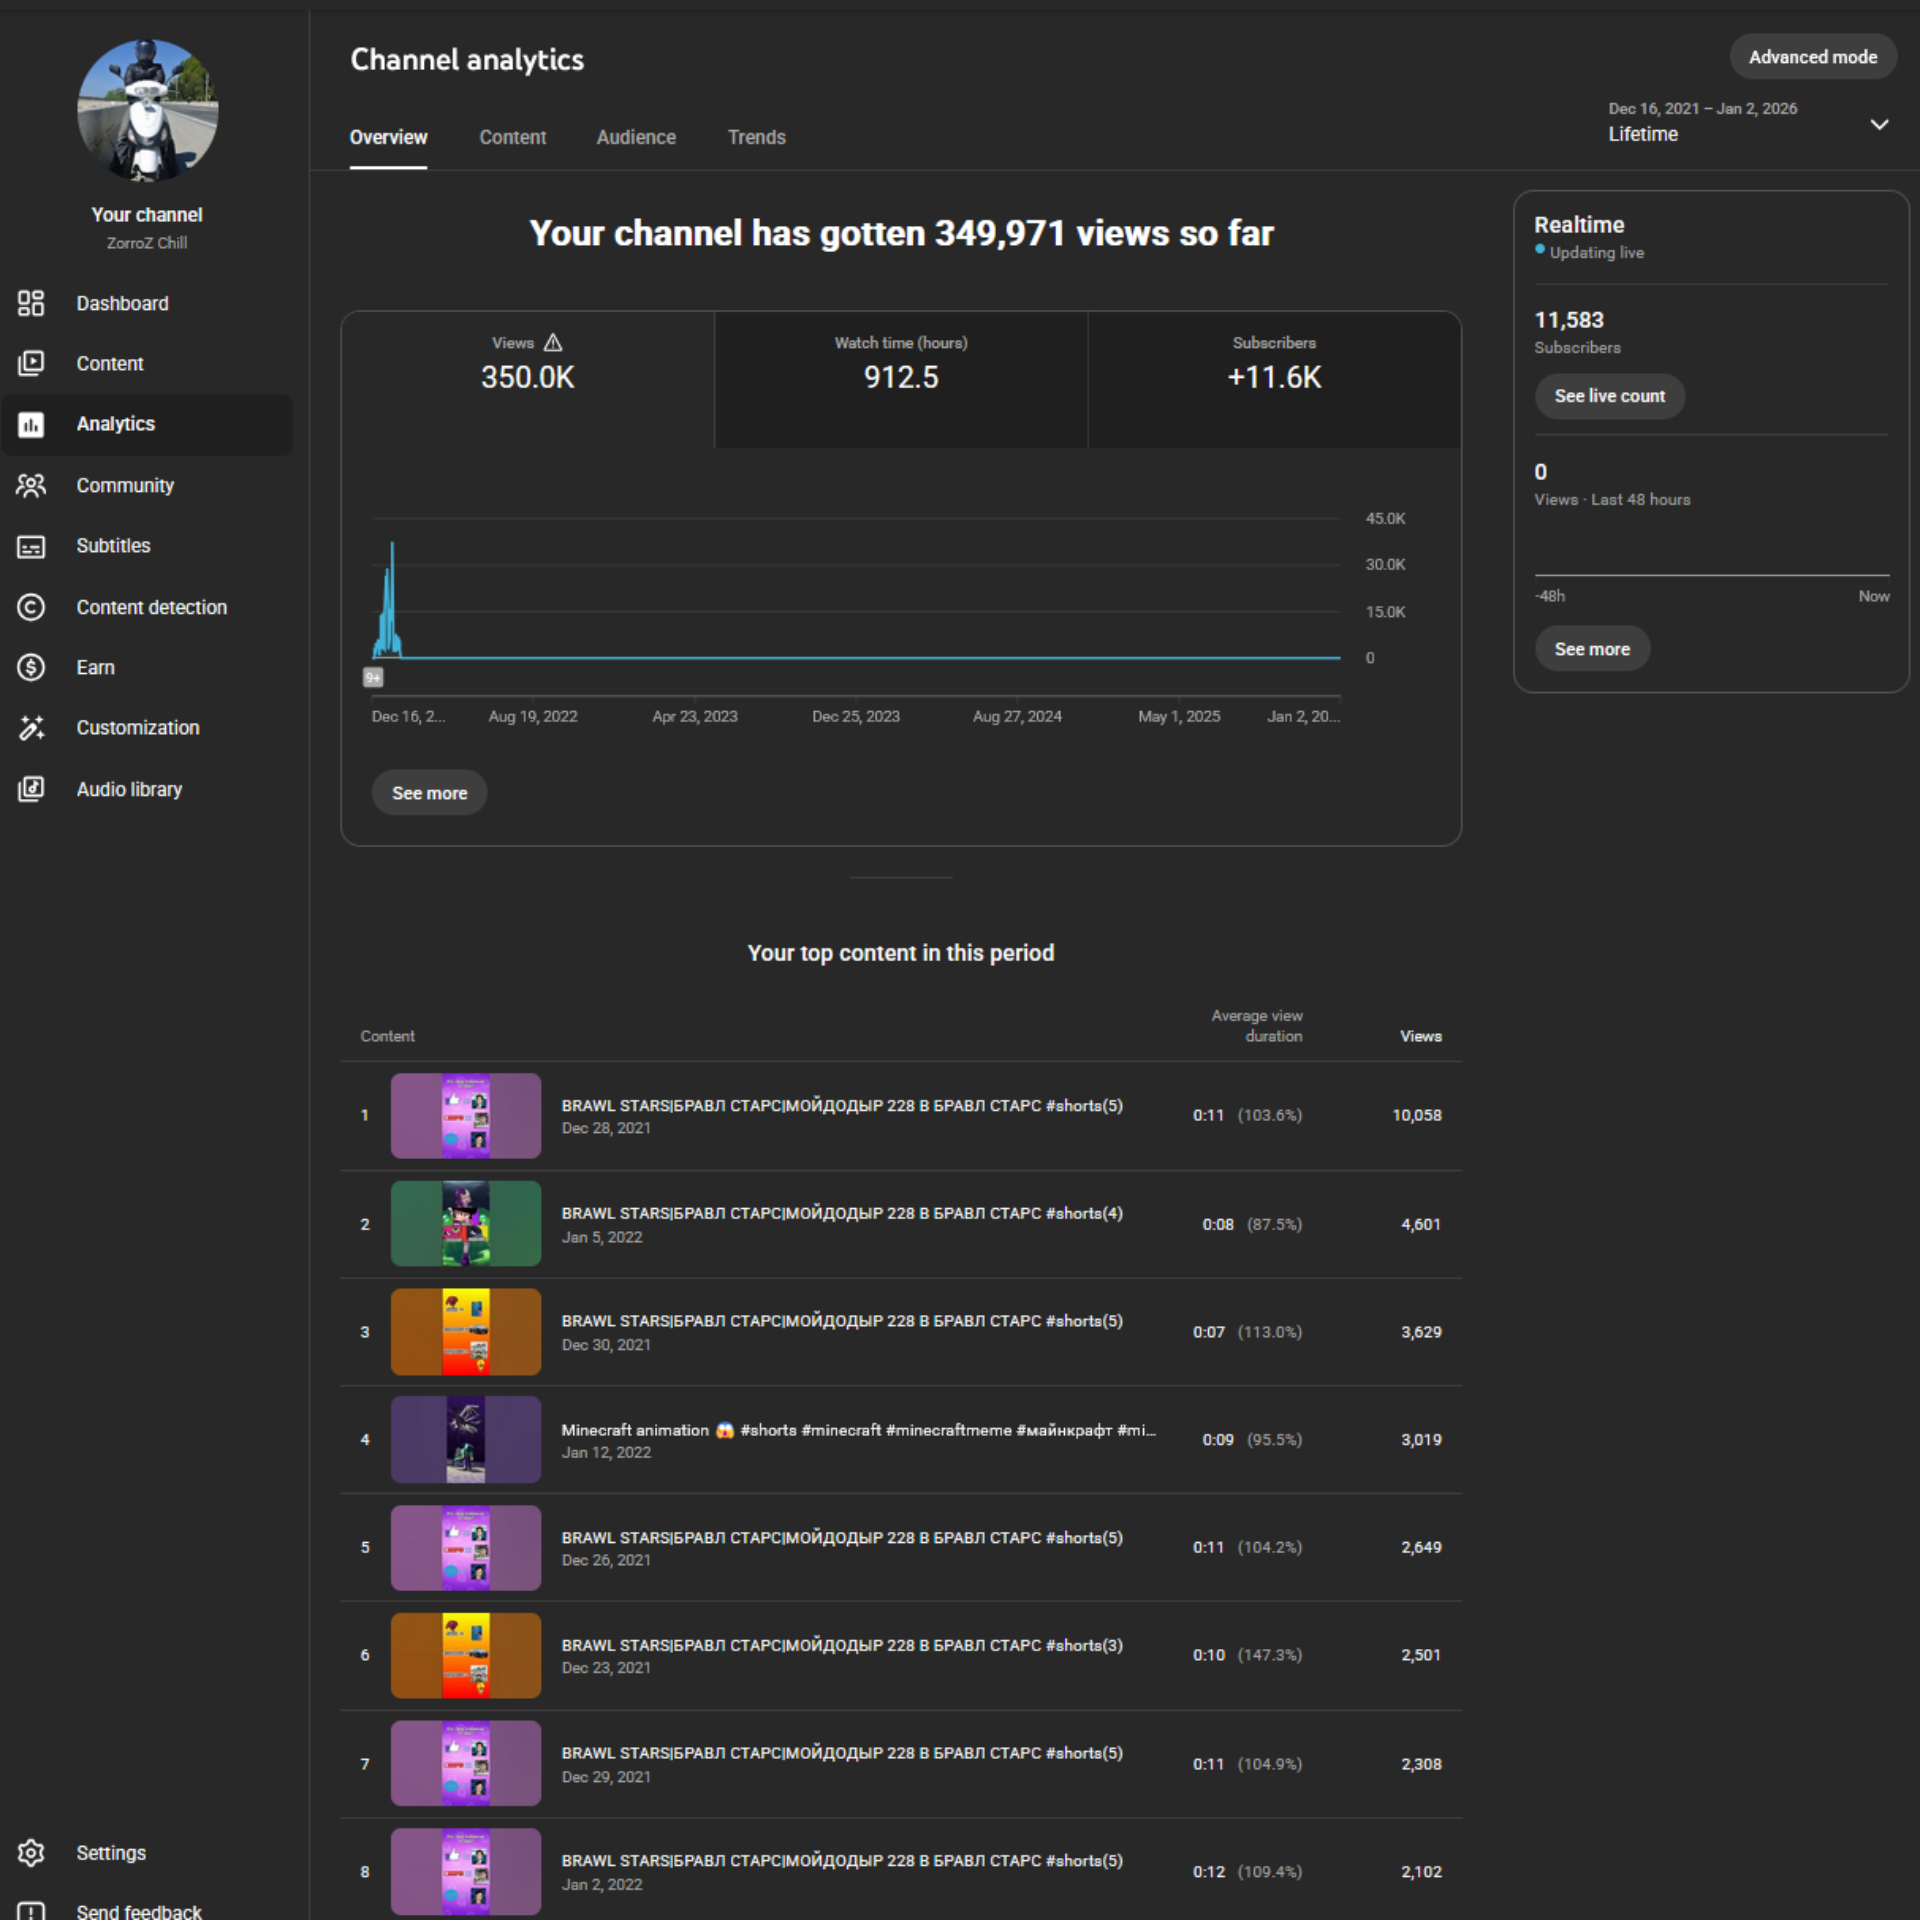Expand the Lifetime date range dropdown
Screen dimensions: 1920x1920
[x=1879, y=124]
